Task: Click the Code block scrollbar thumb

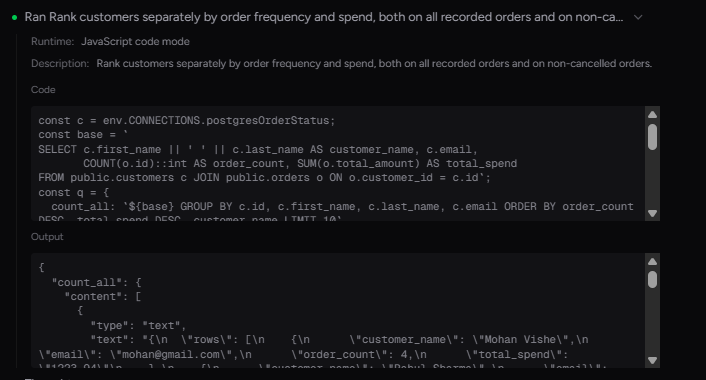Action: click(x=652, y=137)
